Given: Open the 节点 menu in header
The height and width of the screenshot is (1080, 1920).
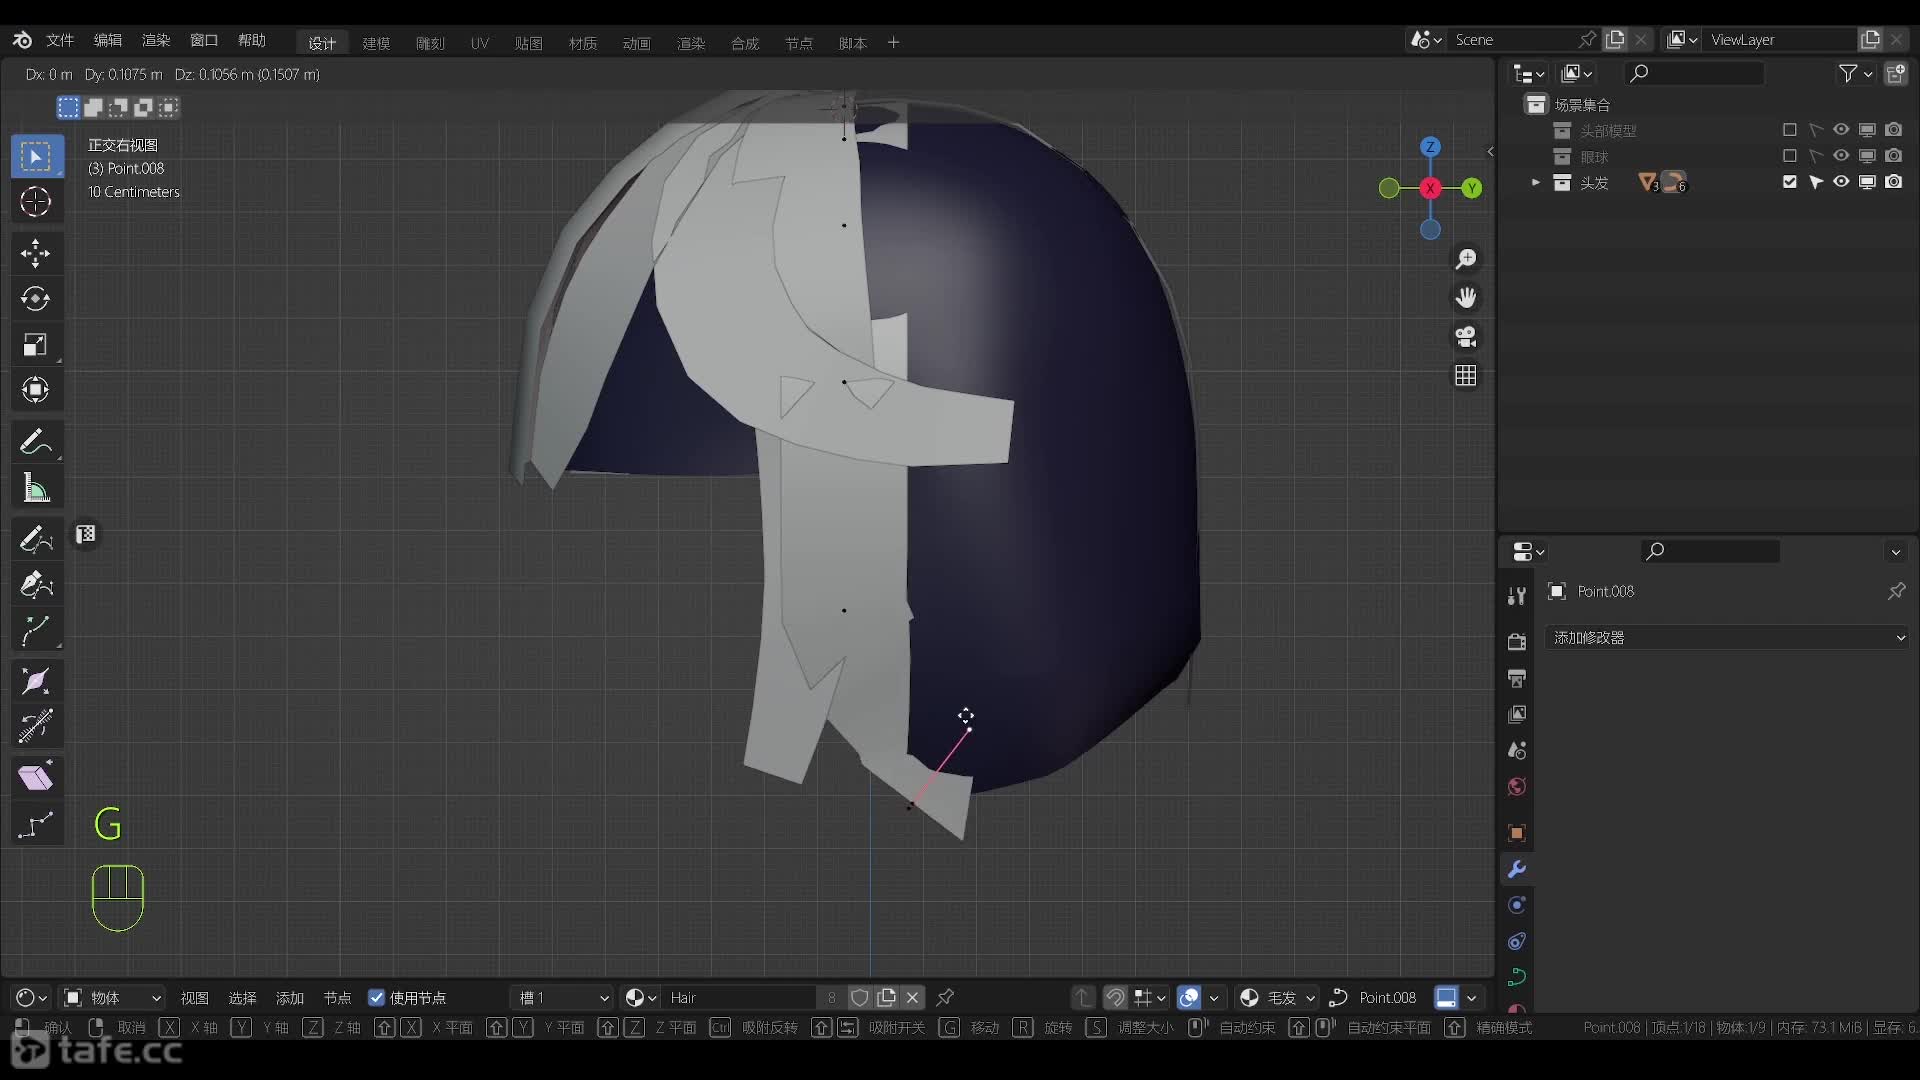Looking at the screenshot, I should pos(337,998).
